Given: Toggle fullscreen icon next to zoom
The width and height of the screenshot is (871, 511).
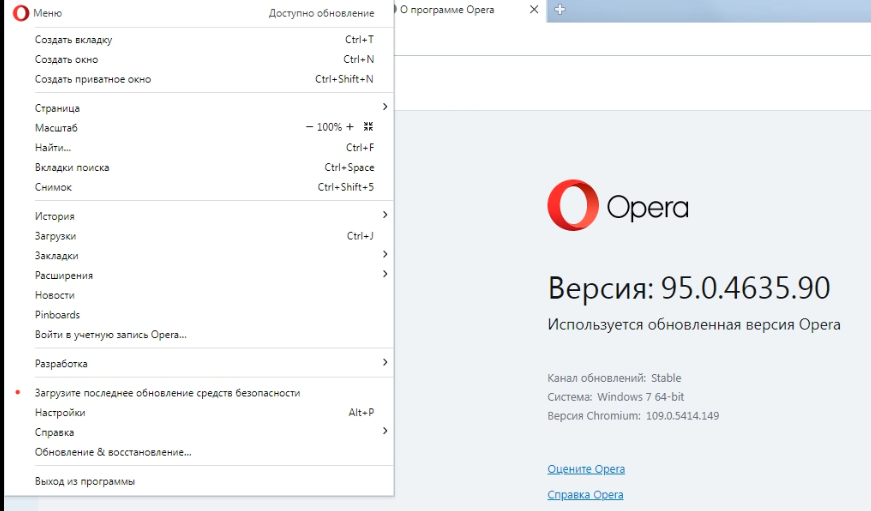Looking at the screenshot, I should click(x=368, y=127).
